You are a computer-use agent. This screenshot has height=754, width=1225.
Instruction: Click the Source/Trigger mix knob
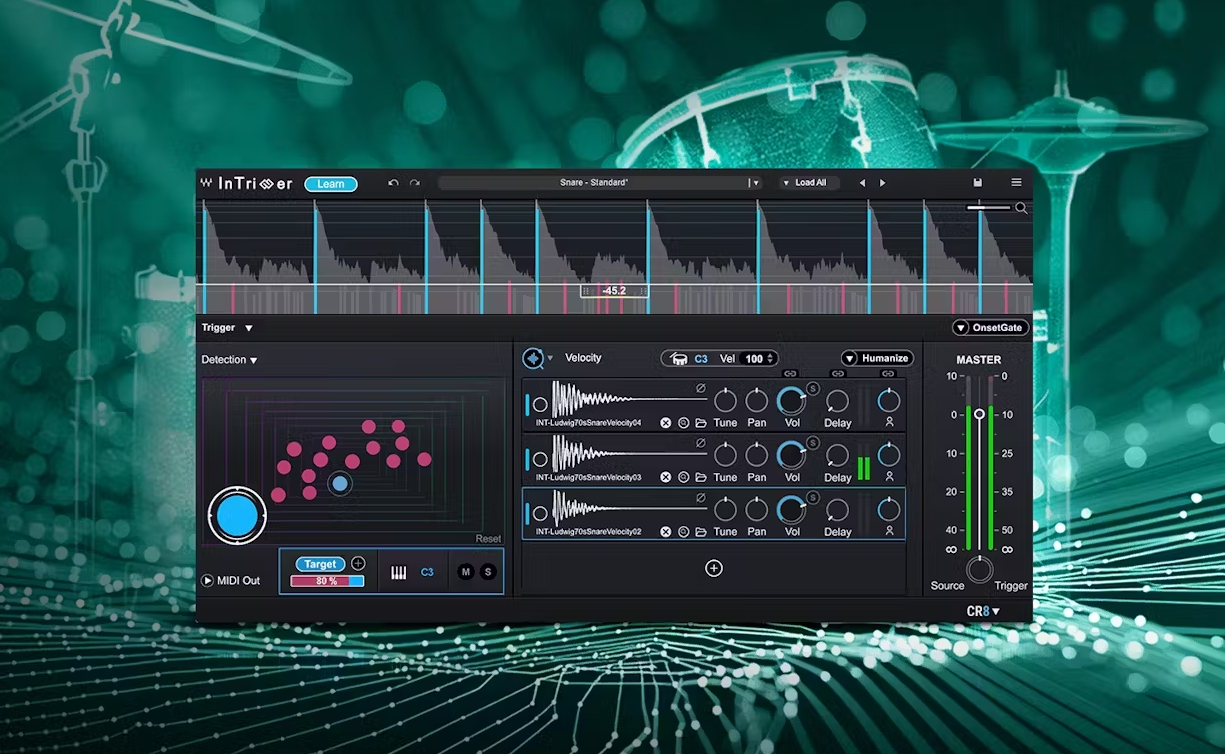point(980,571)
